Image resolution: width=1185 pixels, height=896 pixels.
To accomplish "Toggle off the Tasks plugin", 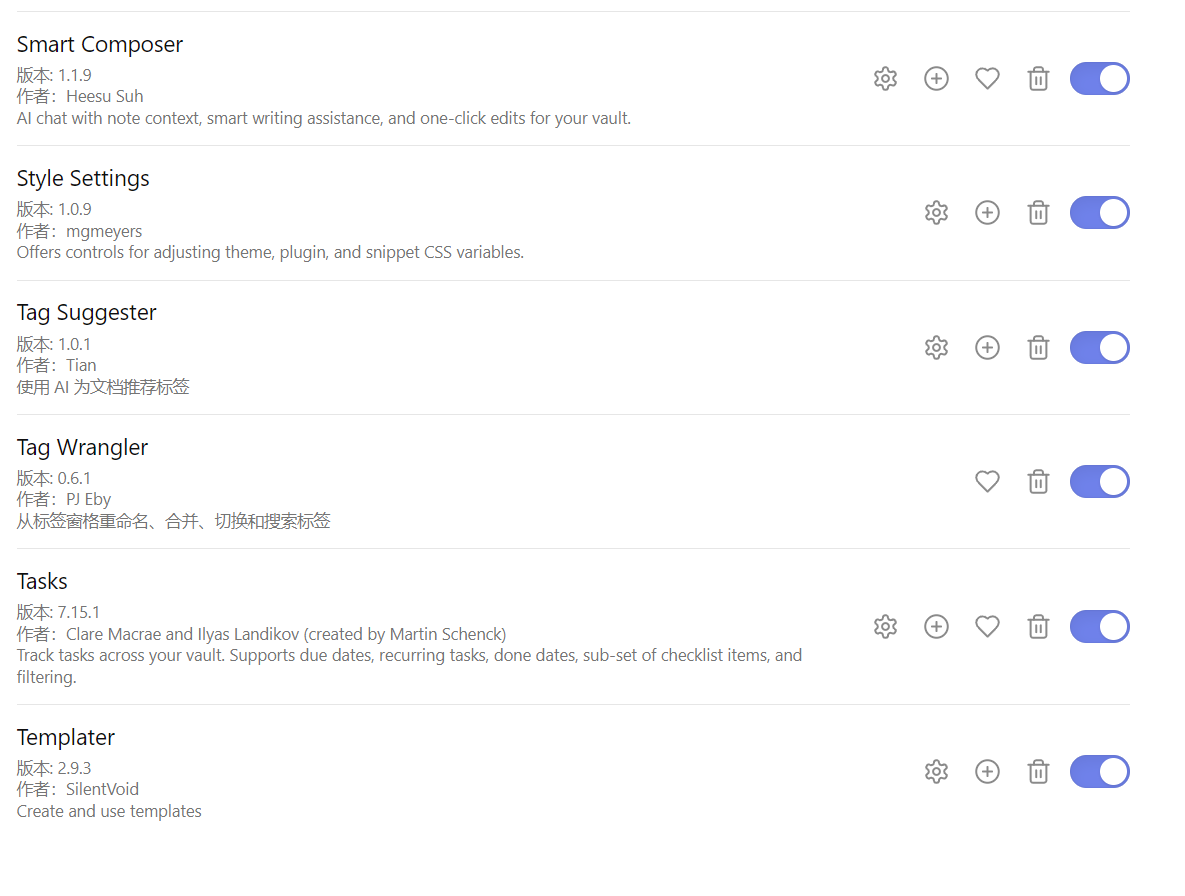I will pos(1100,626).
